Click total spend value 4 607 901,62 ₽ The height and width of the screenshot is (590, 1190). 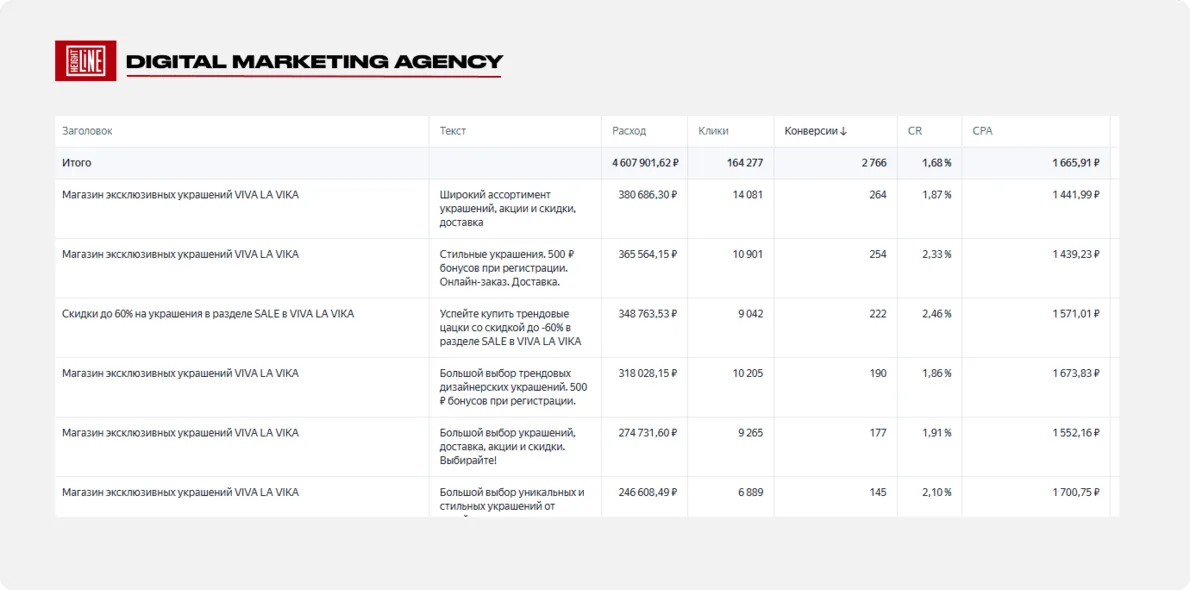(x=645, y=163)
